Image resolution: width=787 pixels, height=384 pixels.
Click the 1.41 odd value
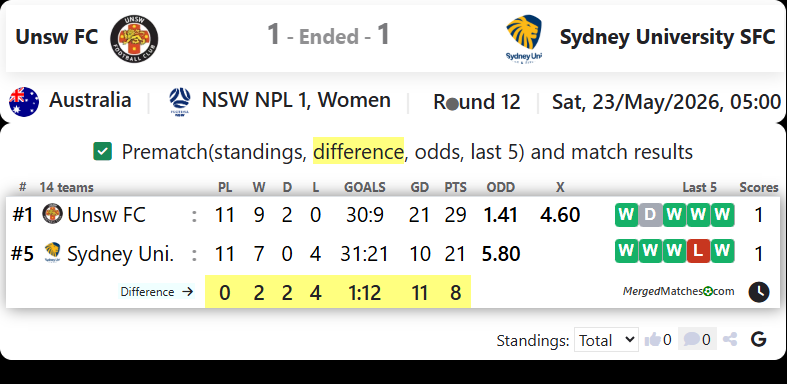tap(500, 215)
